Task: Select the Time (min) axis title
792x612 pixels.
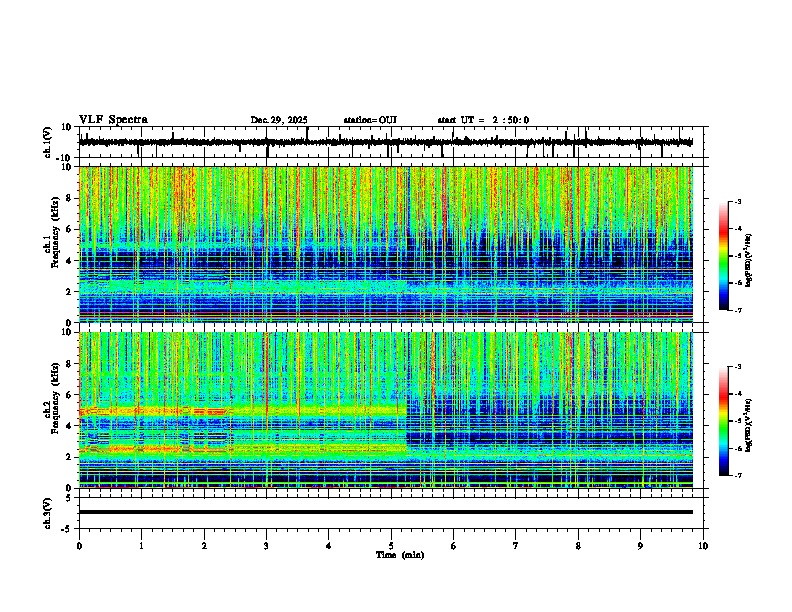Action: click(x=400, y=555)
